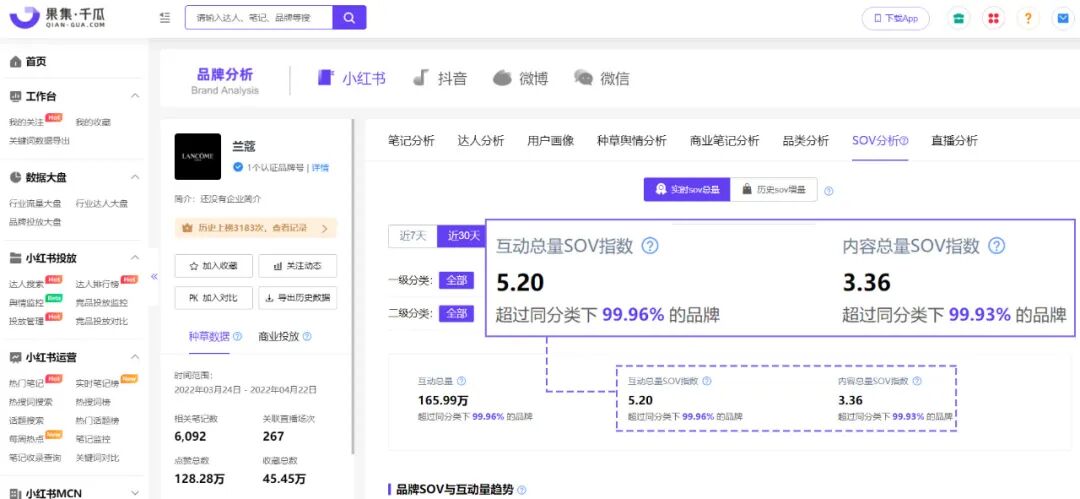
Task: Click the 数据大盘 pie chart icon
Action: [15, 177]
